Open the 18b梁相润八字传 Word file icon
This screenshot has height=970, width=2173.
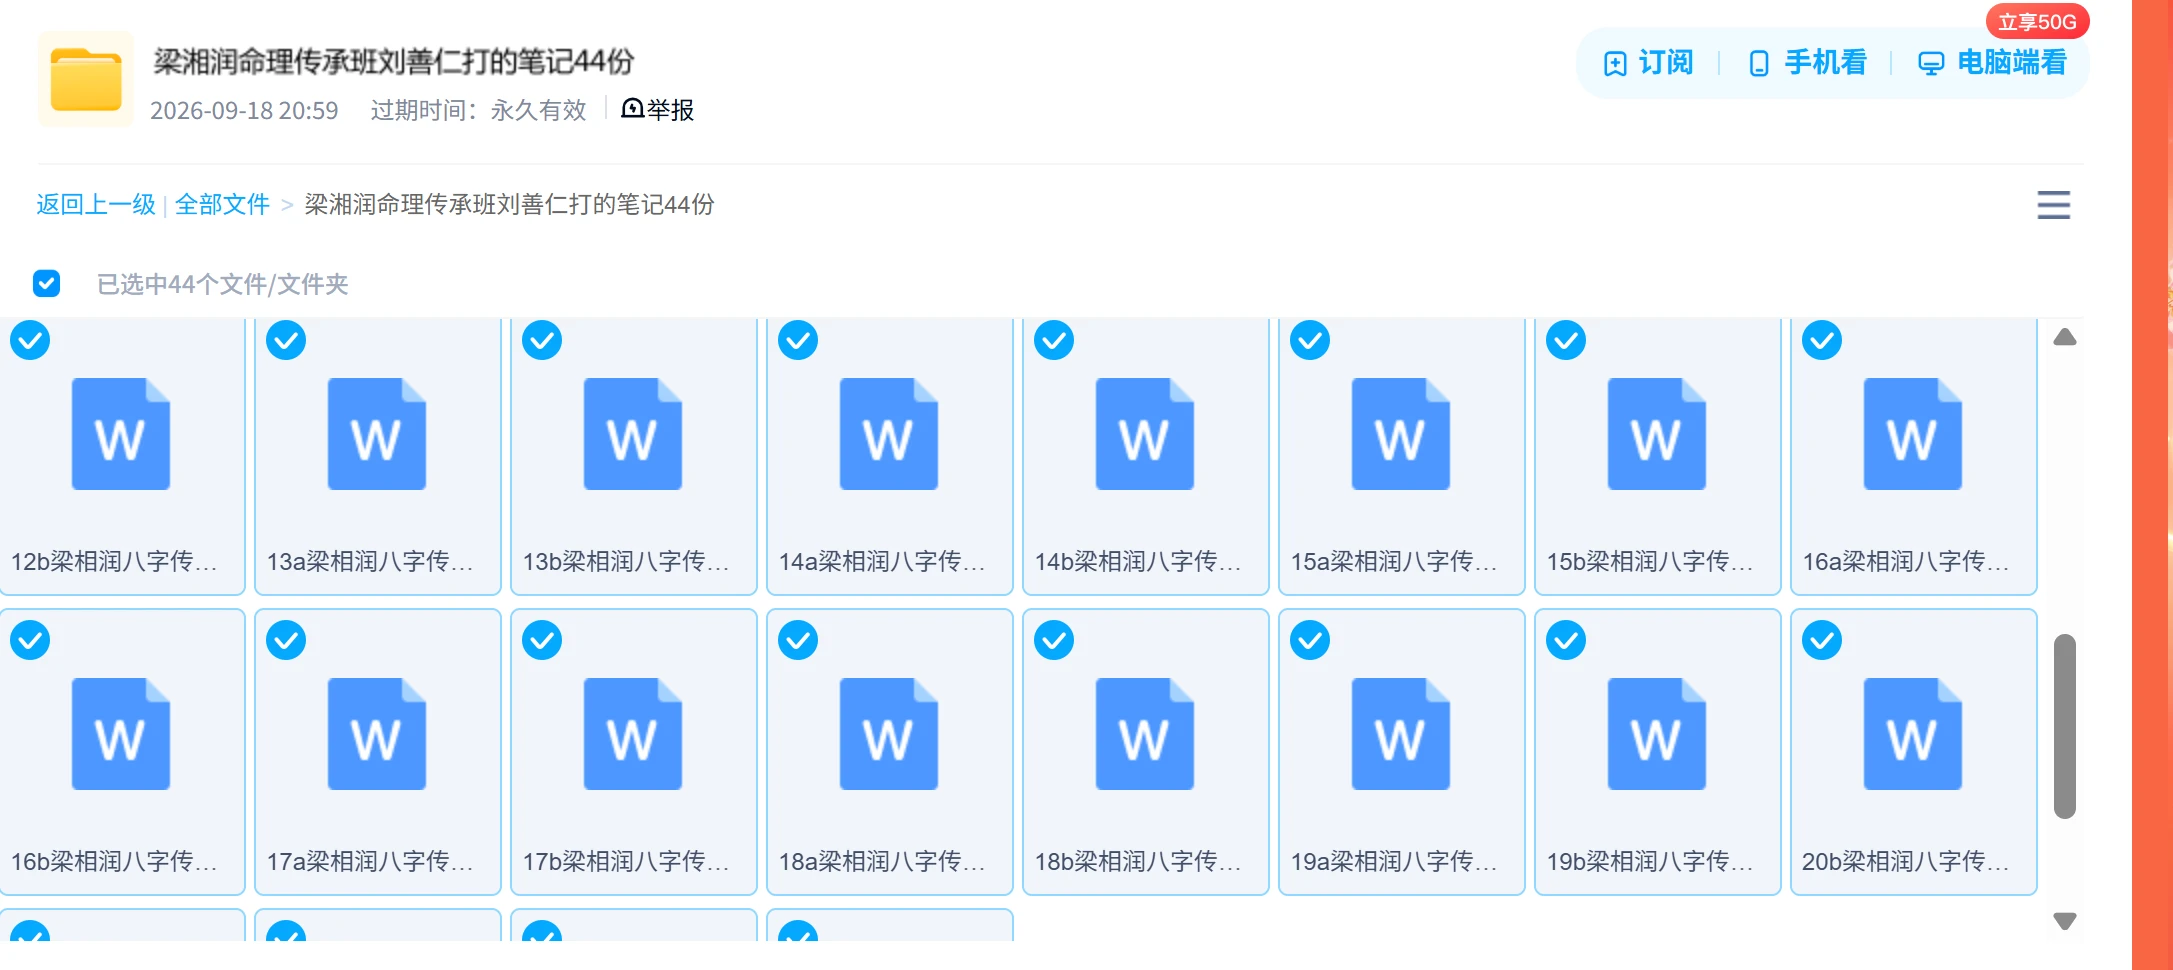pyautogui.click(x=1145, y=734)
